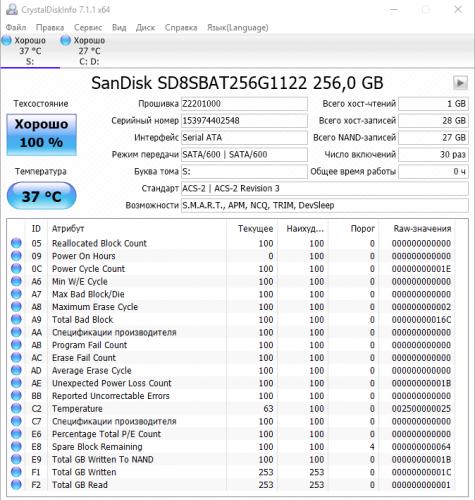Click the total NAND writes value 27 GB

pyautogui.click(x=433, y=138)
